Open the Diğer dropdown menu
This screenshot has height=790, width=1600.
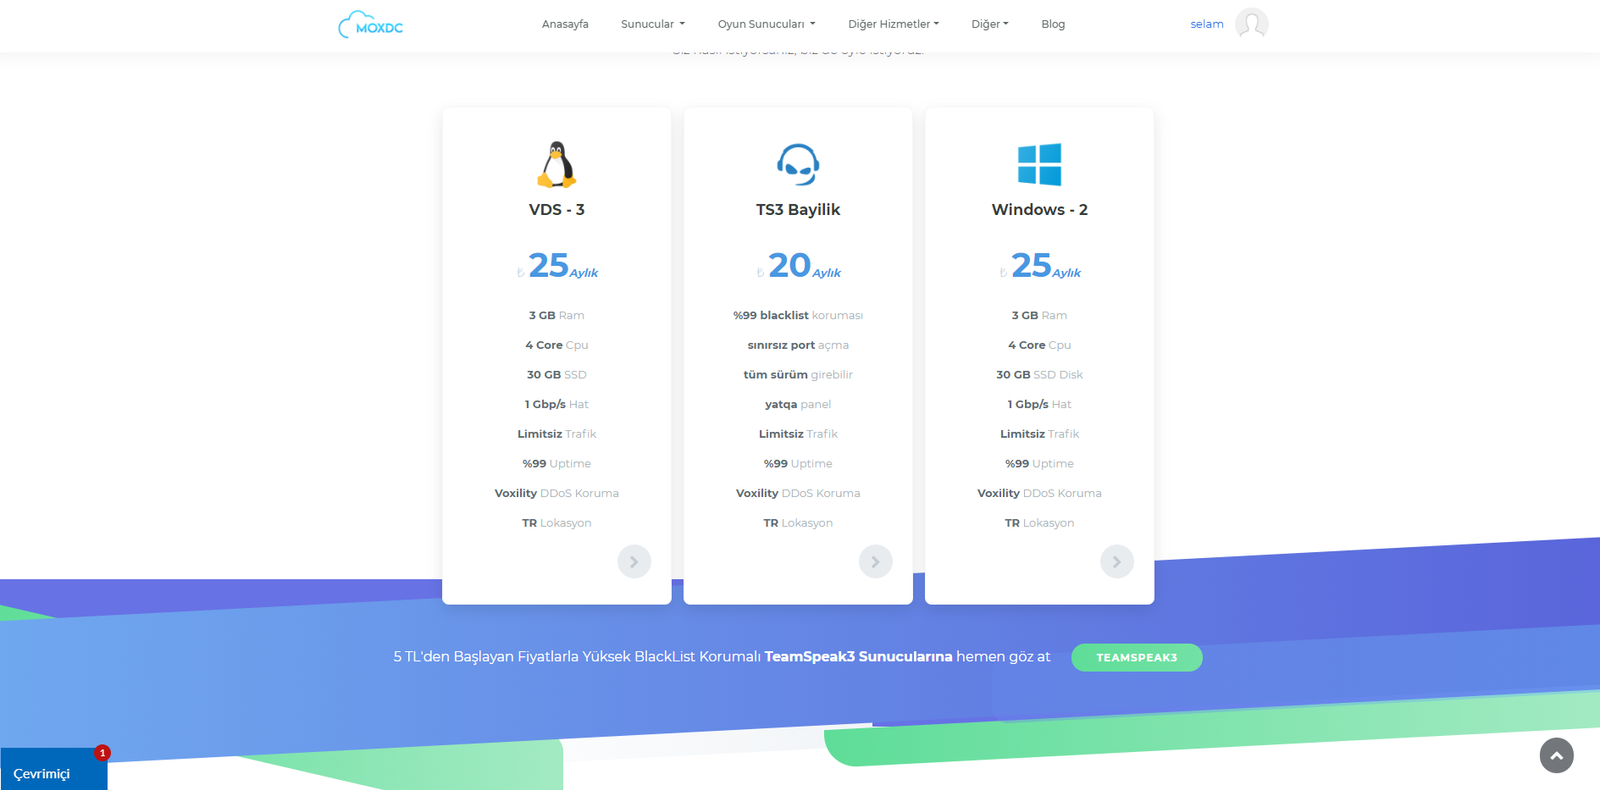point(989,24)
